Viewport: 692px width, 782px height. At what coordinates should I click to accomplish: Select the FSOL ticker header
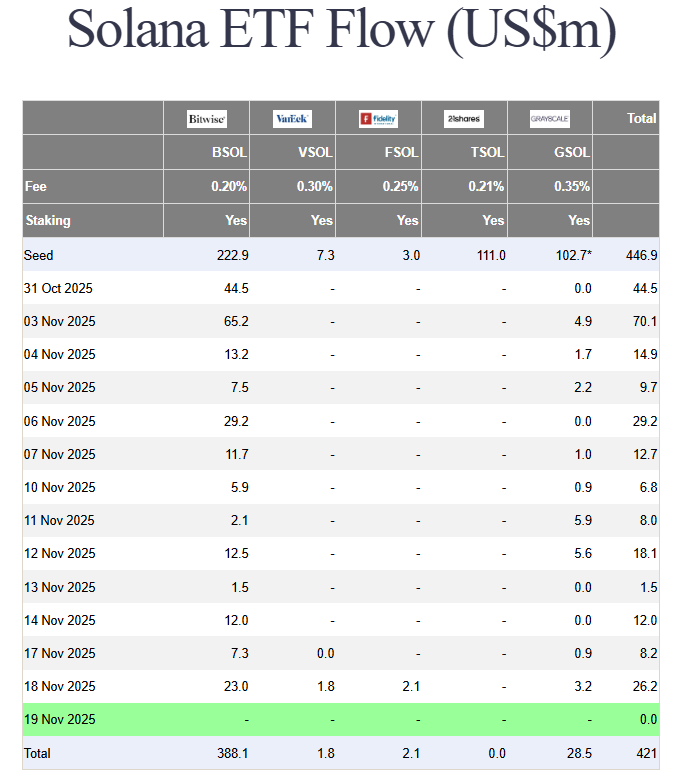coord(401,153)
